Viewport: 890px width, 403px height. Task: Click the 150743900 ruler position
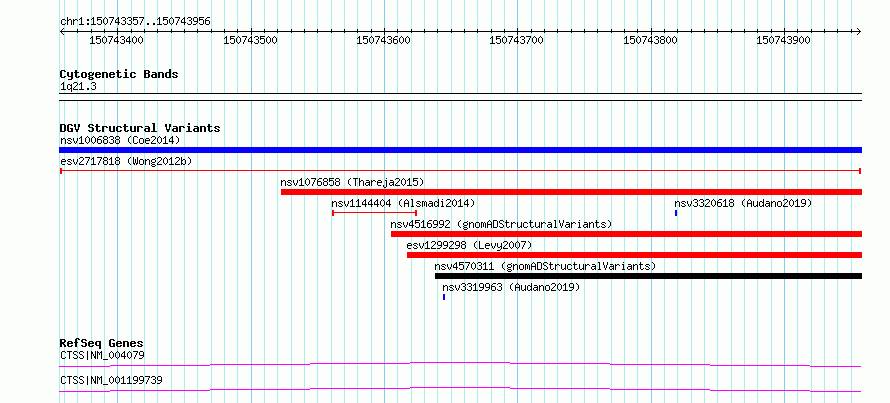coord(784,40)
